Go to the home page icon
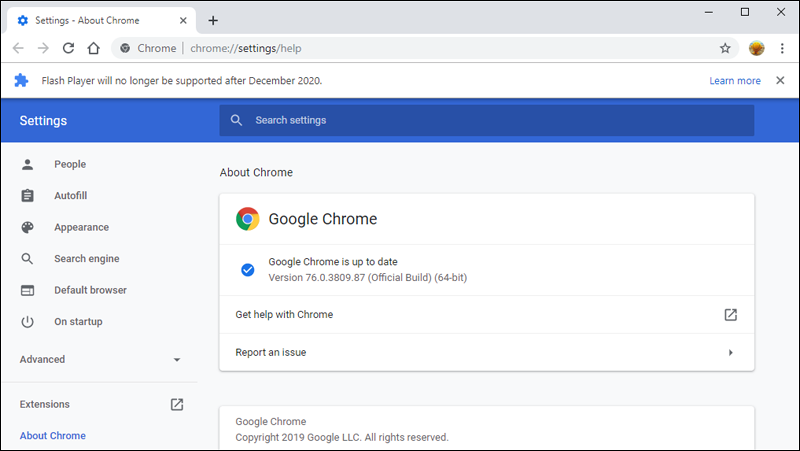 tap(93, 48)
